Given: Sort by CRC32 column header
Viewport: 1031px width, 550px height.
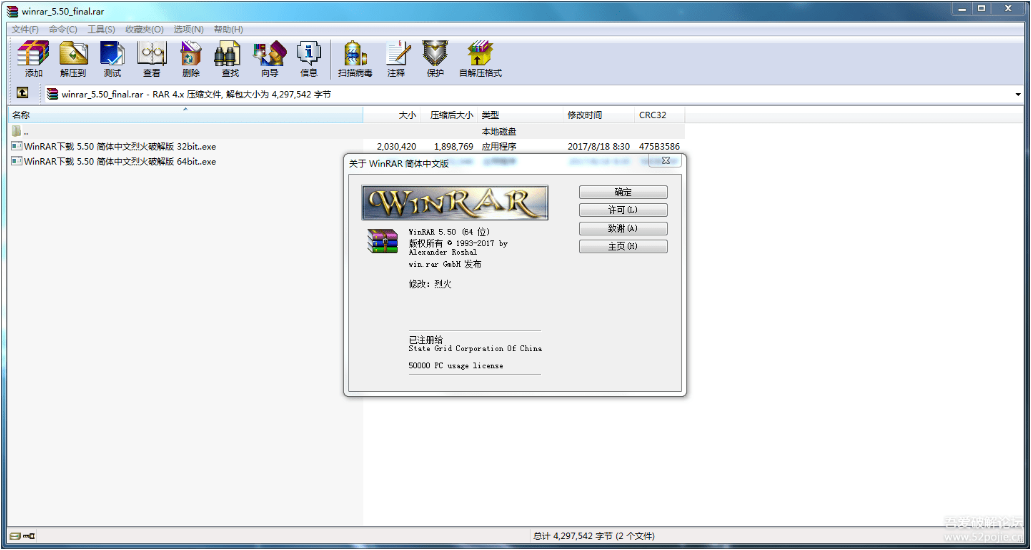Looking at the screenshot, I should click(x=659, y=115).
